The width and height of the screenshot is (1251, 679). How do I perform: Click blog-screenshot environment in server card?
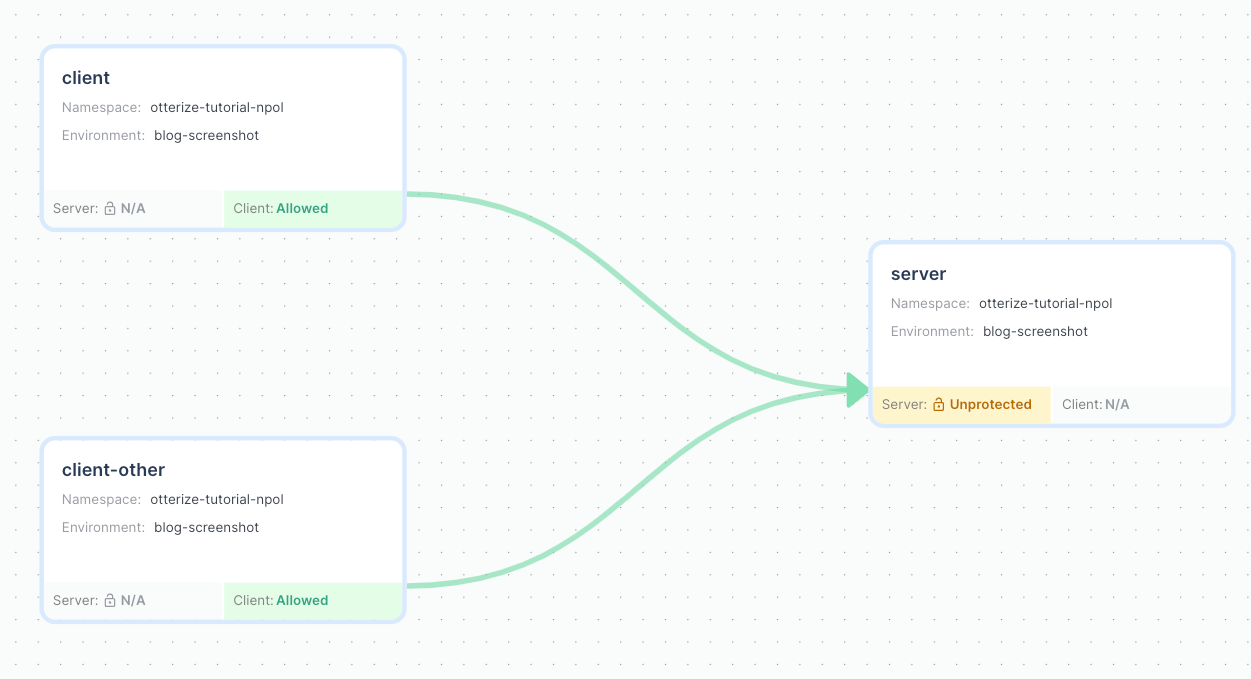click(x=1036, y=331)
